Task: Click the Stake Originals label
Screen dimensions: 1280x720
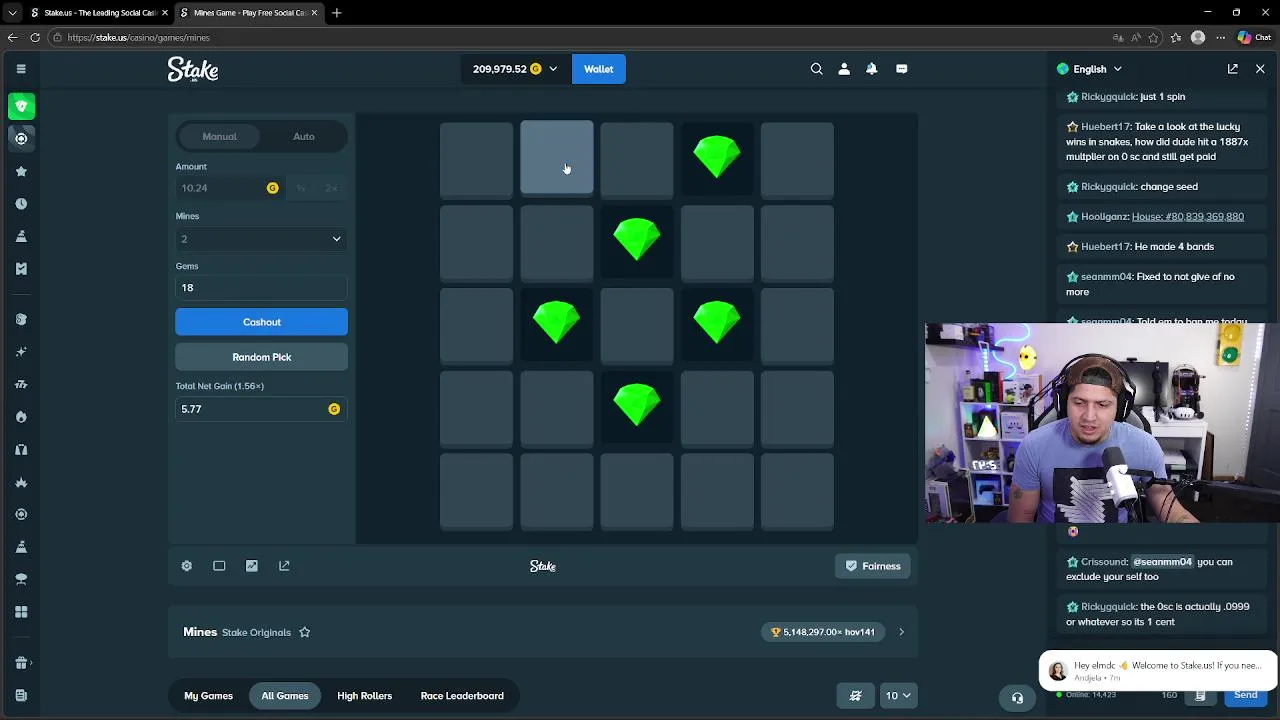Action: (256, 632)
